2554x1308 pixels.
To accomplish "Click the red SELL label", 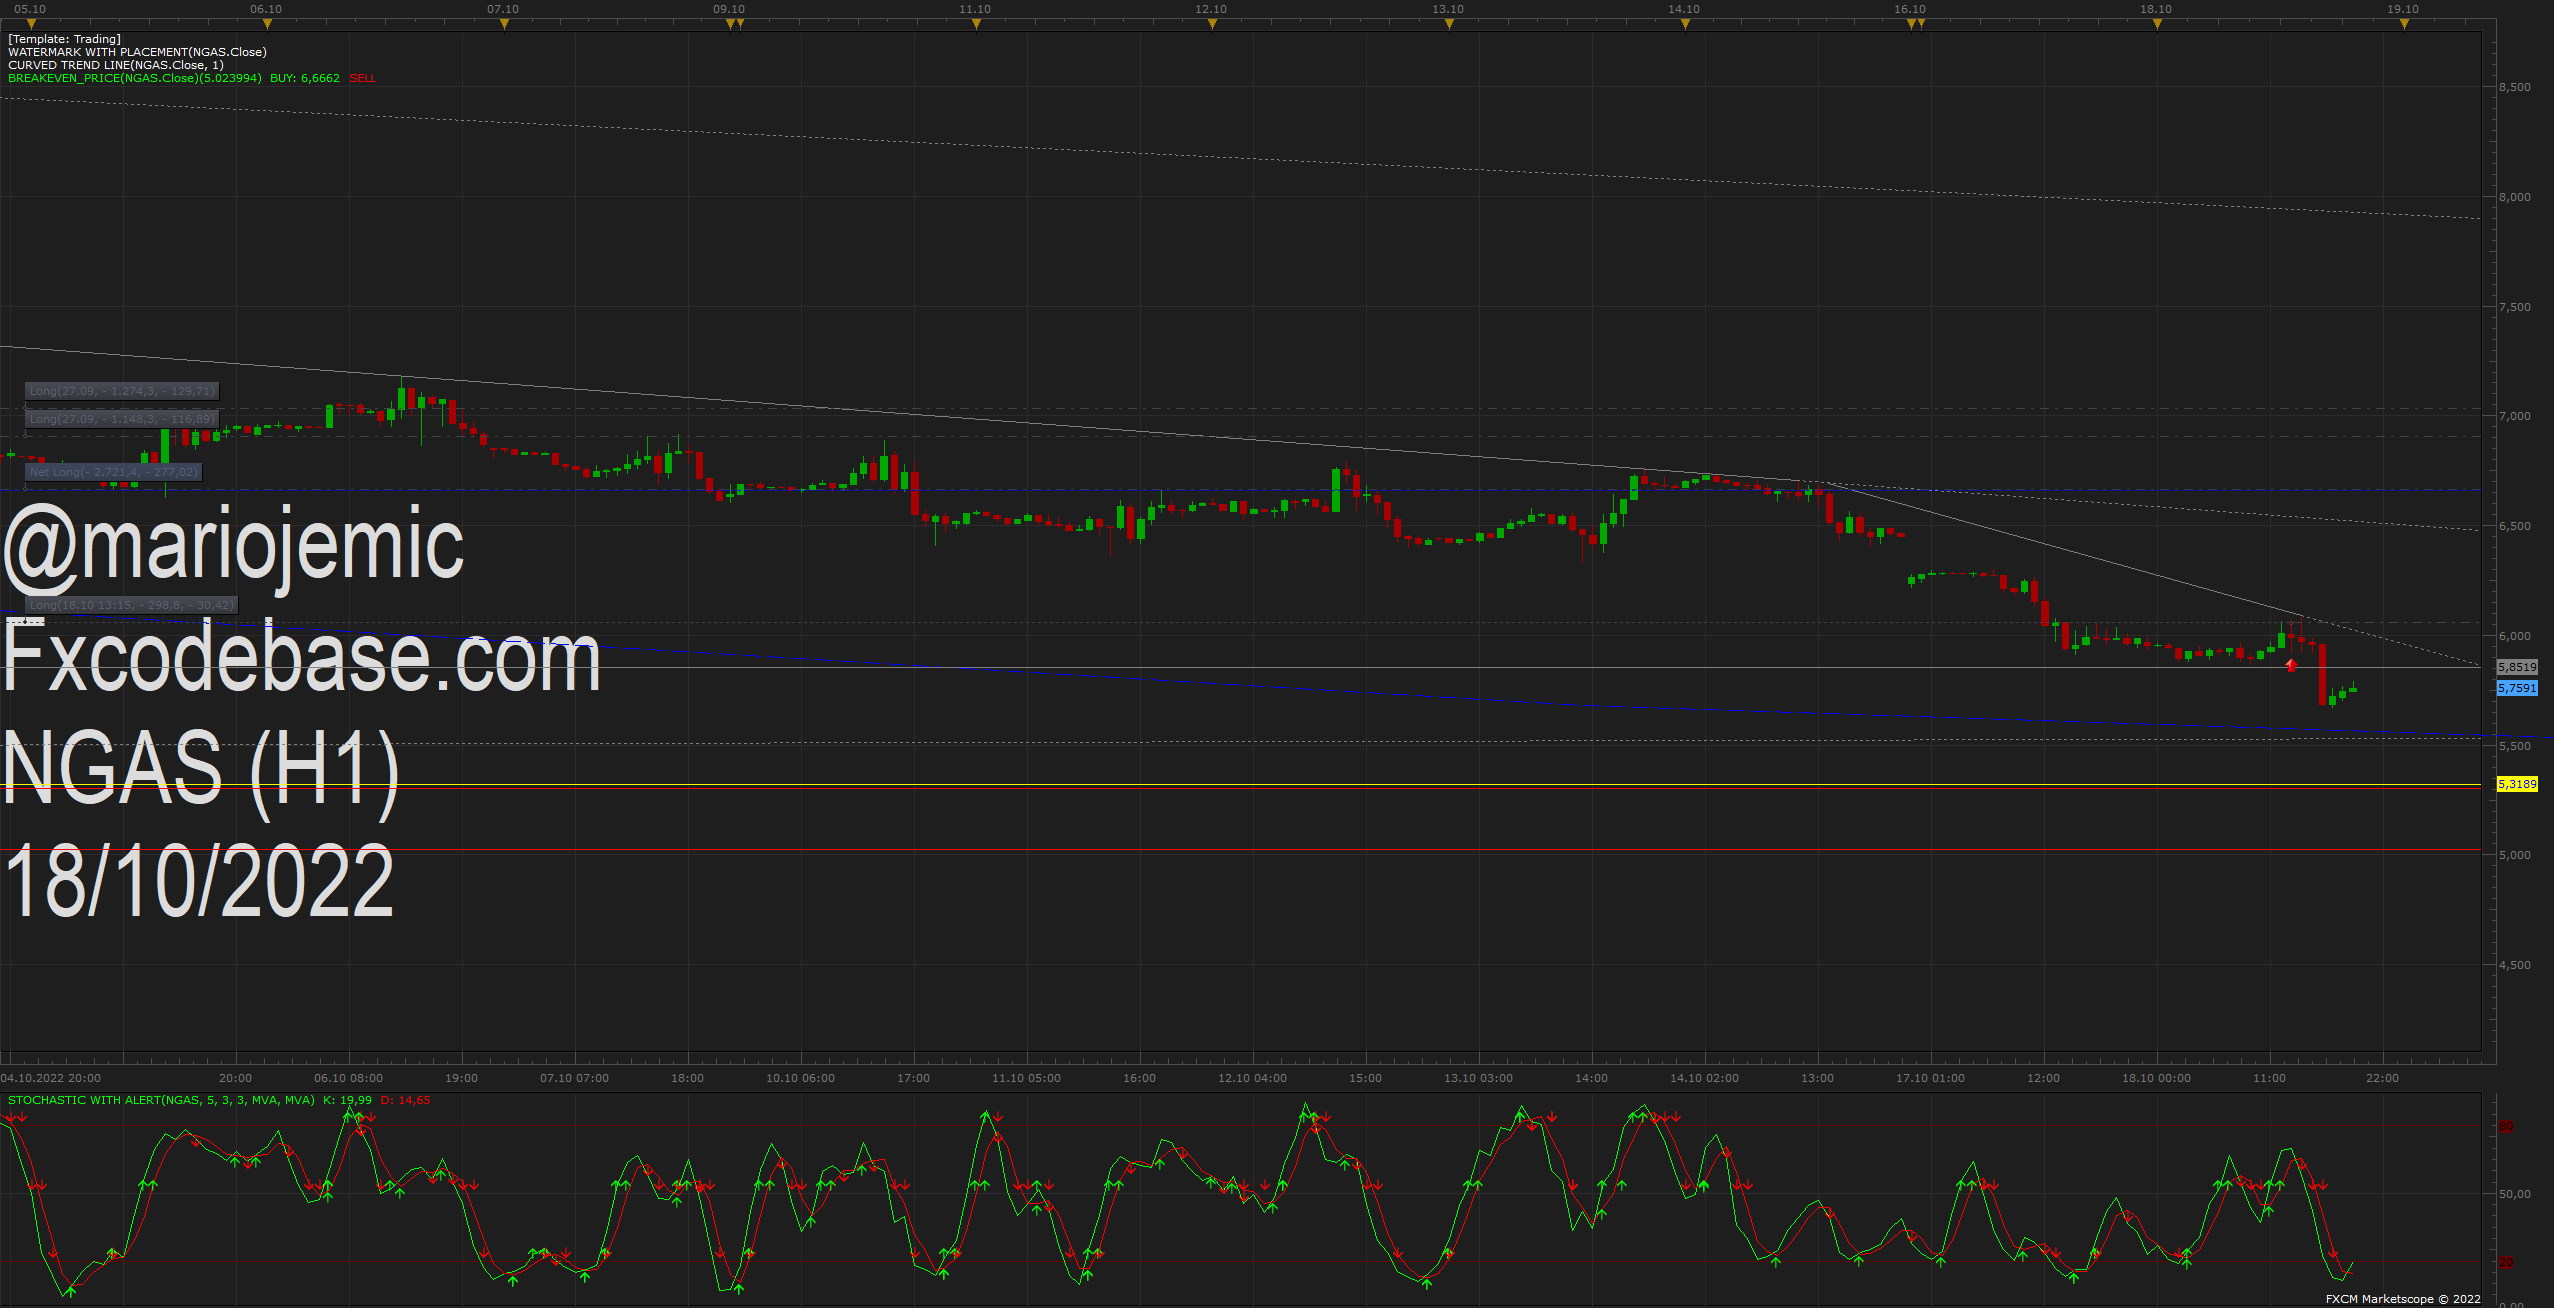I will (x=362, y=78).
